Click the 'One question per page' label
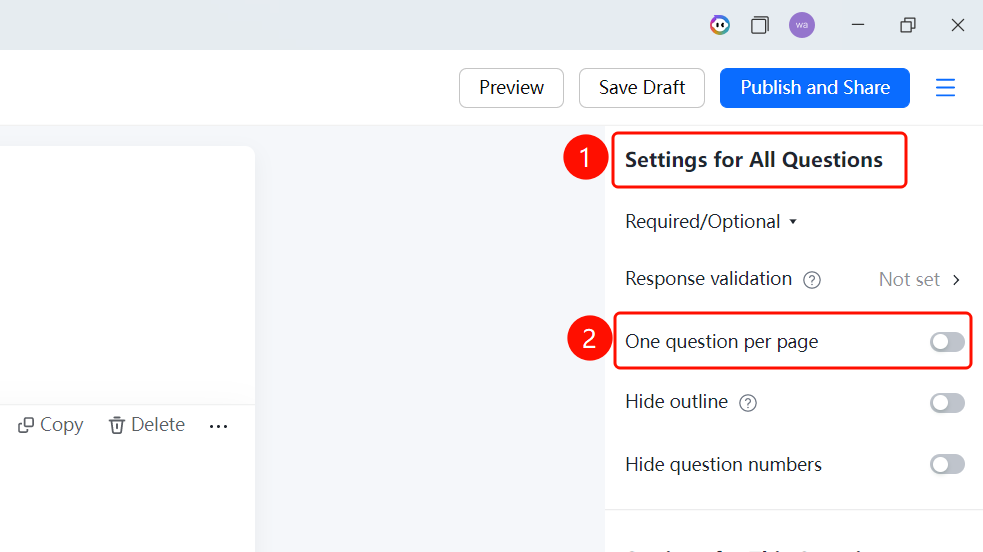The height and width of the screenshot is (552, 983). (722, 341)
